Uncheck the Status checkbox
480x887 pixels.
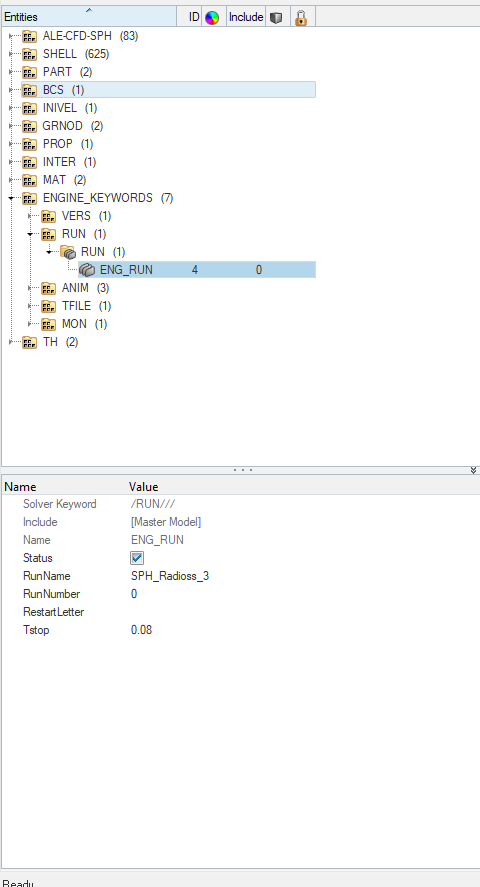coord(137,558)
